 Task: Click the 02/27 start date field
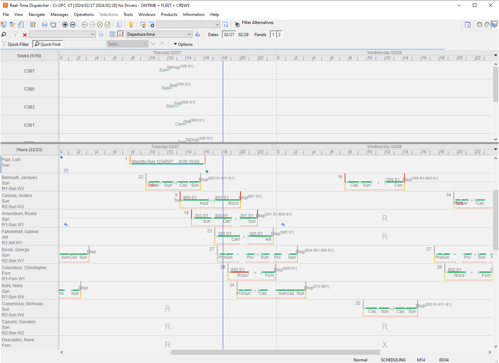pos(229,34)
